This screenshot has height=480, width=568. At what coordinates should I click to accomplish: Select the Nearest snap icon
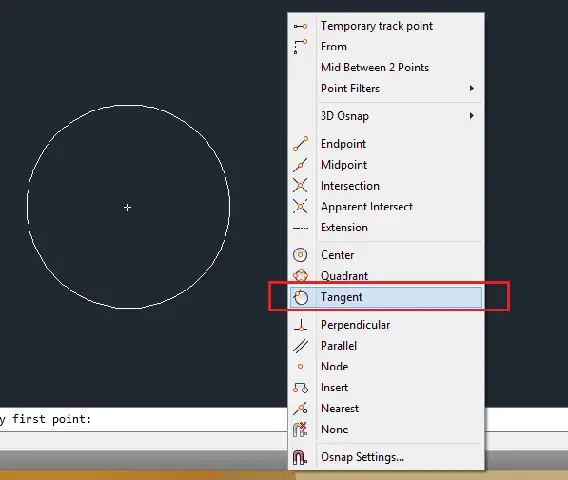click(x=300, y=408)
